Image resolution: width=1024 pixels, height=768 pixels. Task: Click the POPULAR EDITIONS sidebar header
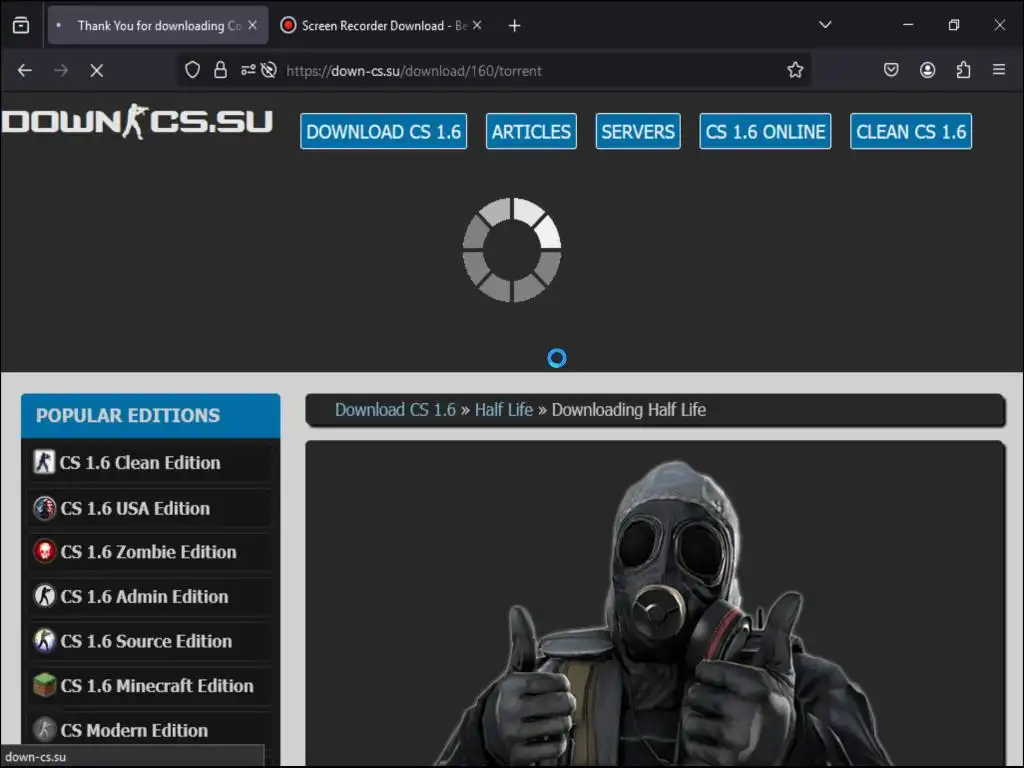[x=151, y=415]
